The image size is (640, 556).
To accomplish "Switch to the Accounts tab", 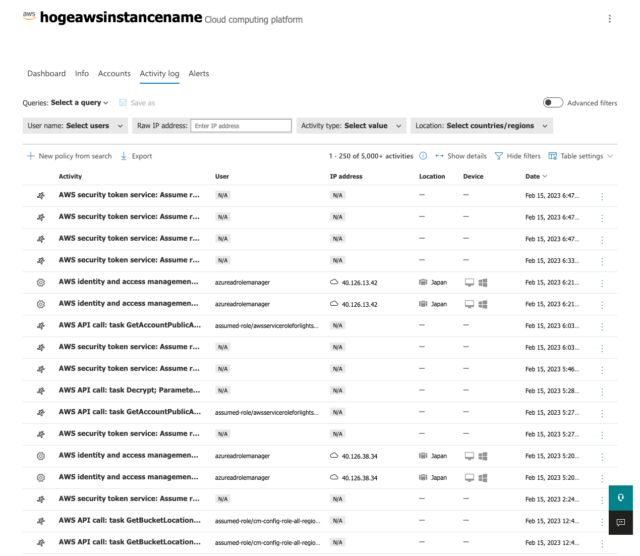I will point(114,73).
